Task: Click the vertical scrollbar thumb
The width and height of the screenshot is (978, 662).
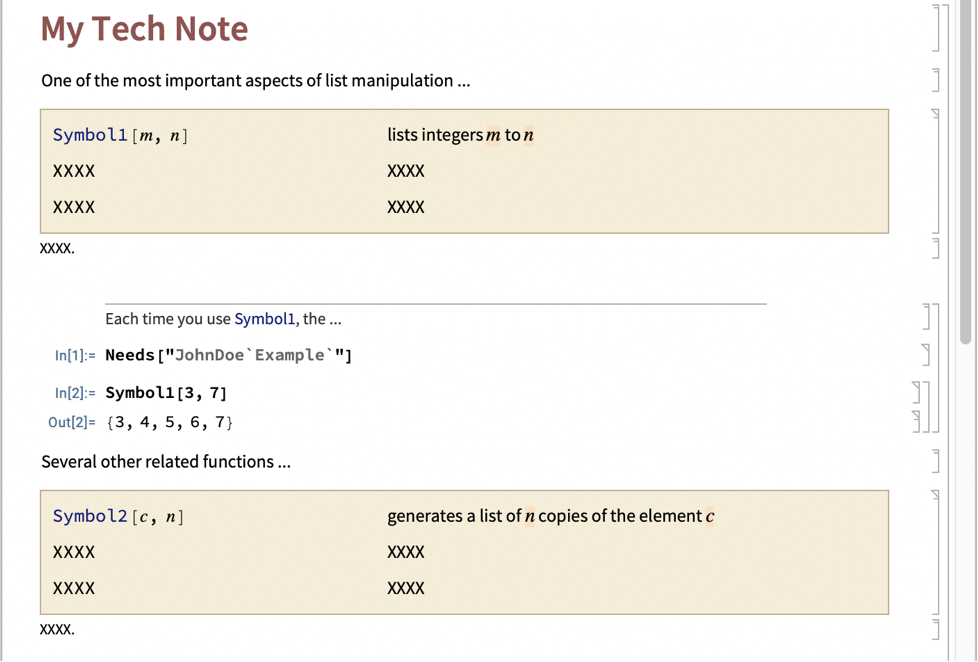Action: tap(966, 170)
